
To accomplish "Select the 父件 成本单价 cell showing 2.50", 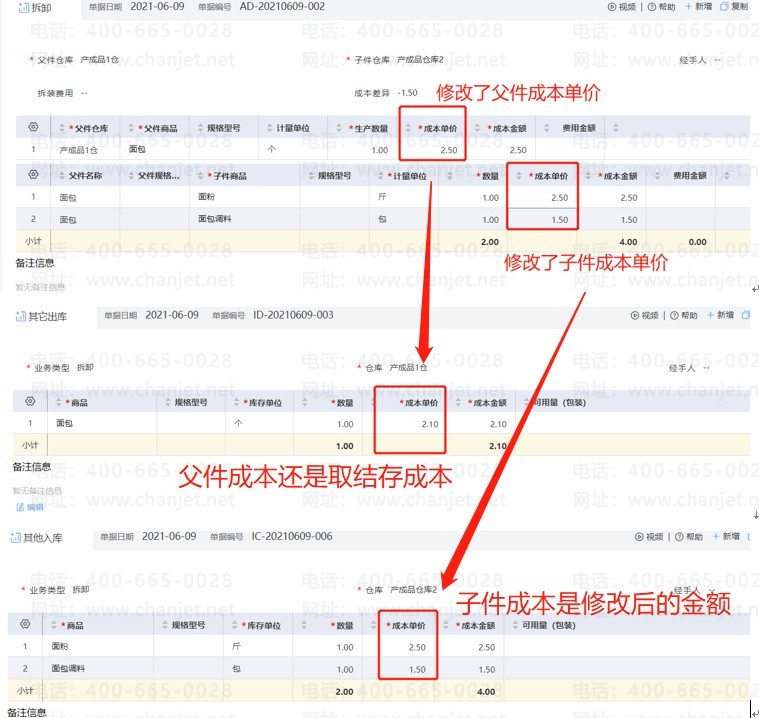I will point(432,150).
